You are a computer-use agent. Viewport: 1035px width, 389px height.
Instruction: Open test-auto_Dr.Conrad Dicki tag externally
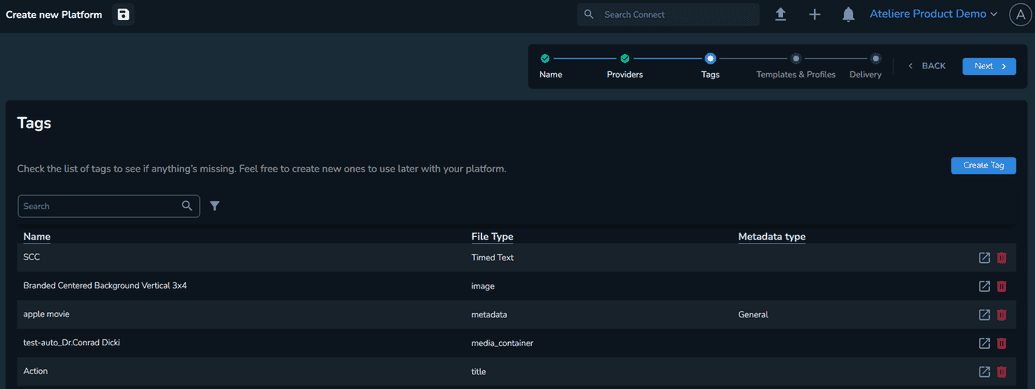tap(984, 343)
